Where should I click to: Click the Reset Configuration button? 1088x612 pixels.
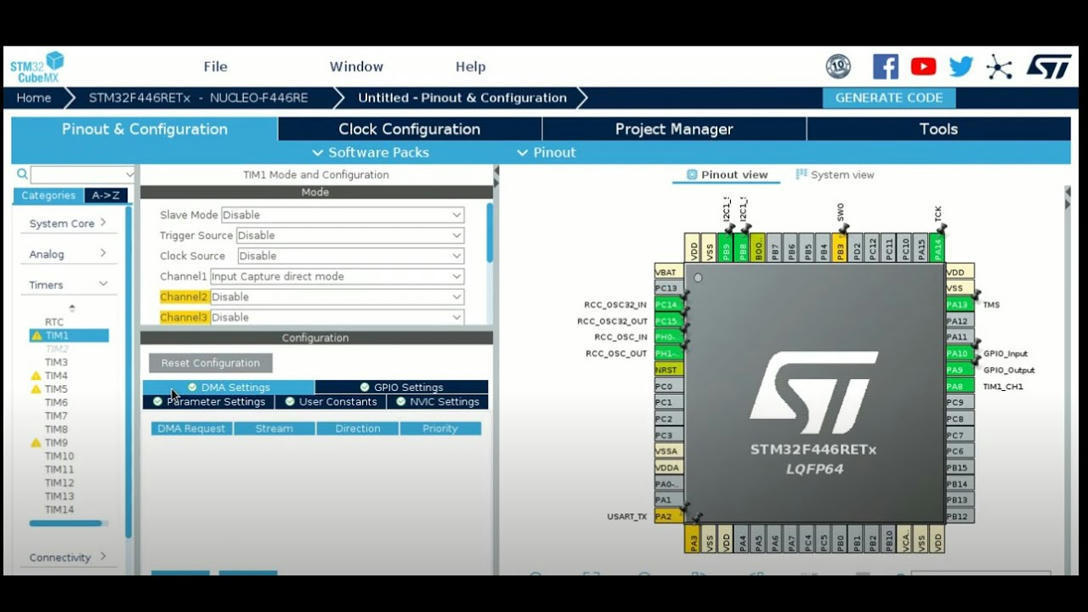tap(210, 362)
